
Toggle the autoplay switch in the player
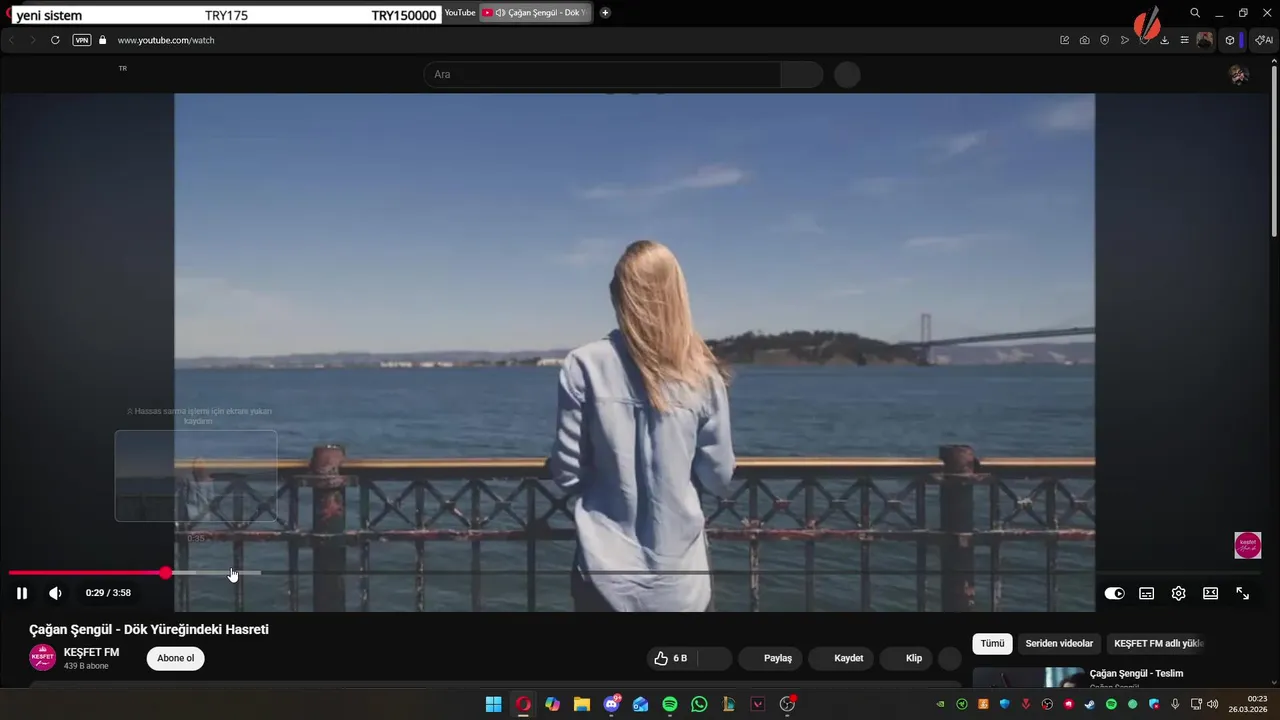(x=1114, y=593)
